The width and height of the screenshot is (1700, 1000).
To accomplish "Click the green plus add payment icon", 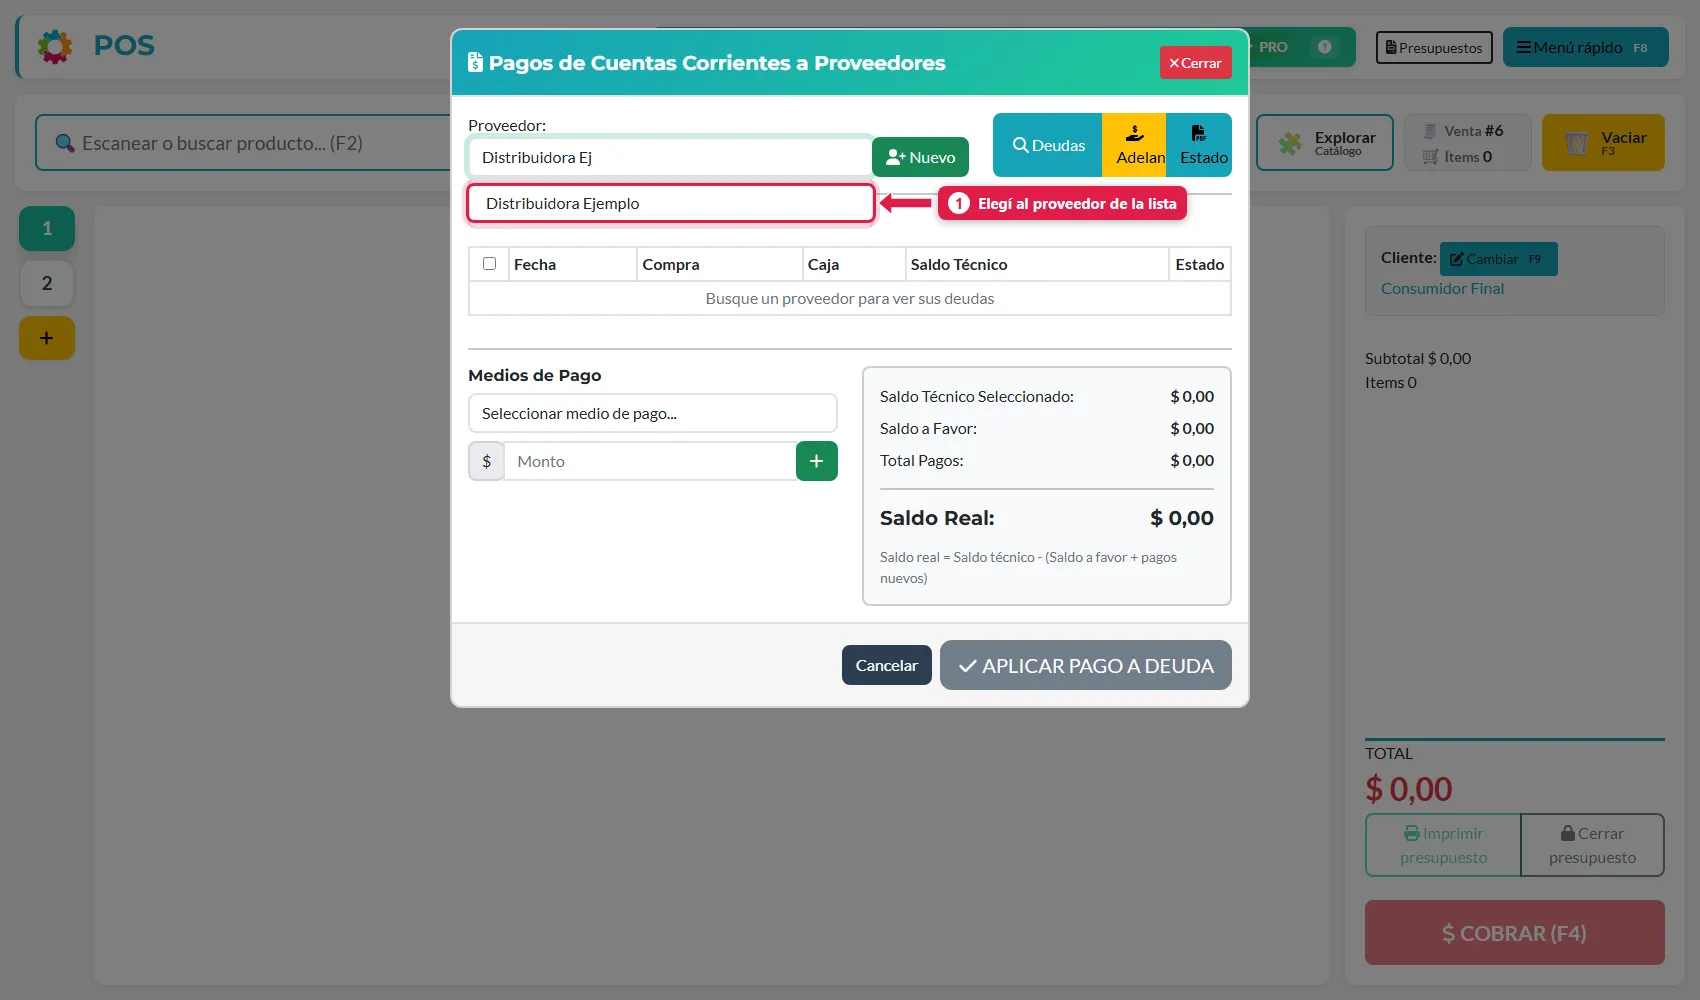I will click(x=816, y=461).
